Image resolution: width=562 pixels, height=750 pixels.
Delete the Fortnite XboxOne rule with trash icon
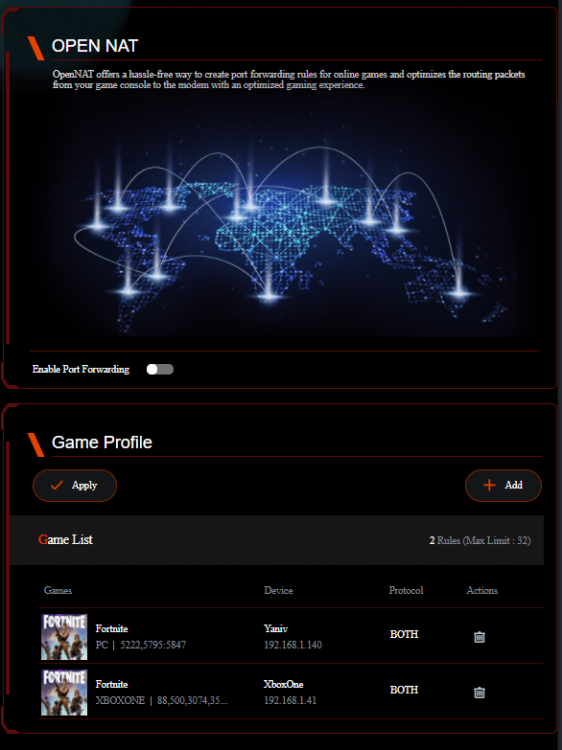click(479, 692)
